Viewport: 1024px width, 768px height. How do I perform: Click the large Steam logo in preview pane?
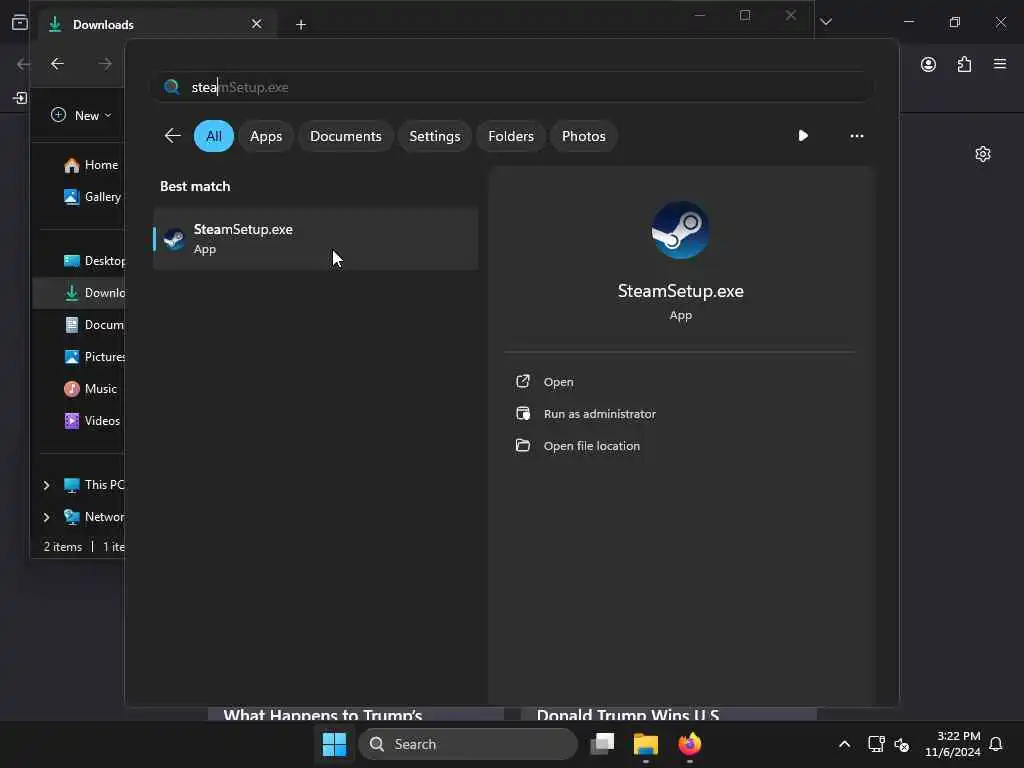(680, 230)
